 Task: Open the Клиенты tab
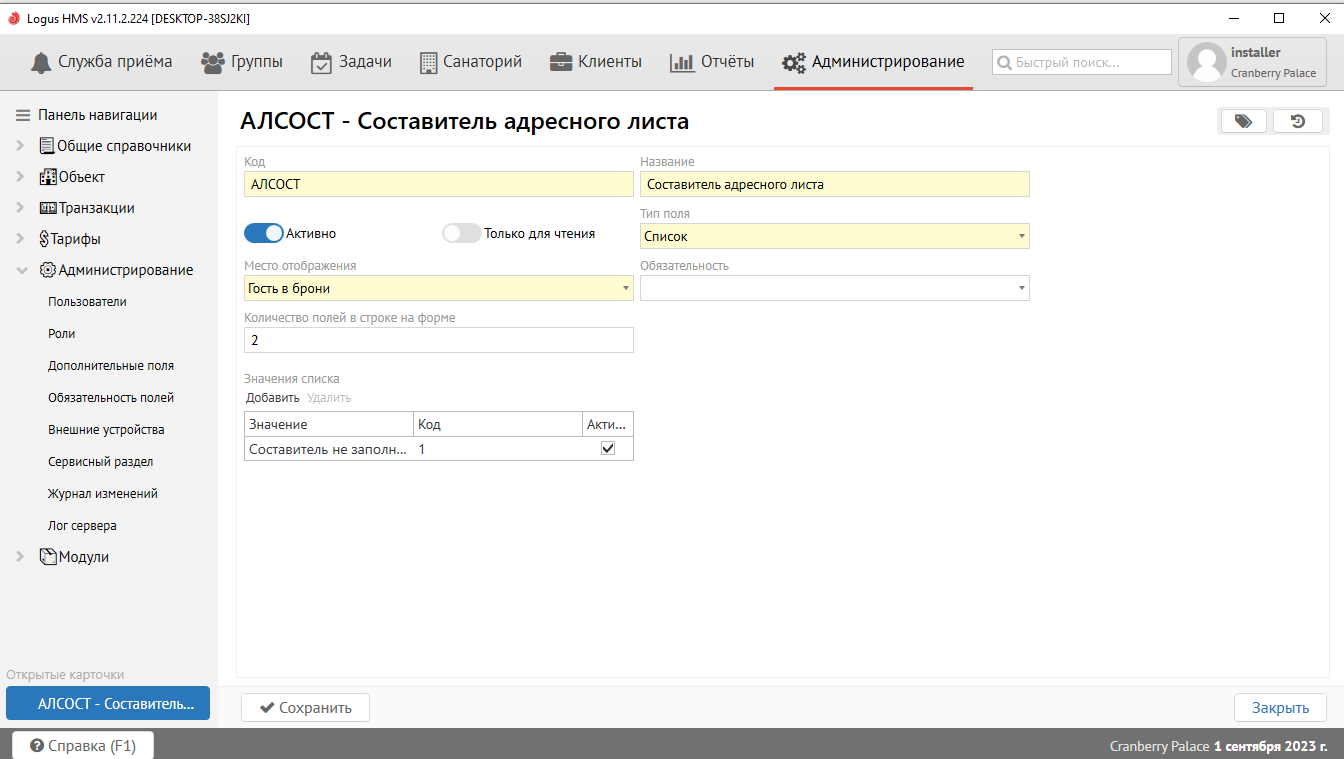(x=596, y=62)
